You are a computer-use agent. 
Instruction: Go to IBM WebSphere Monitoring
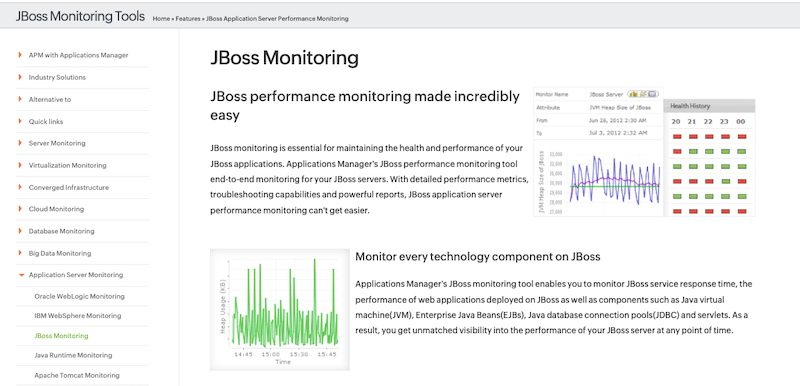78,316
